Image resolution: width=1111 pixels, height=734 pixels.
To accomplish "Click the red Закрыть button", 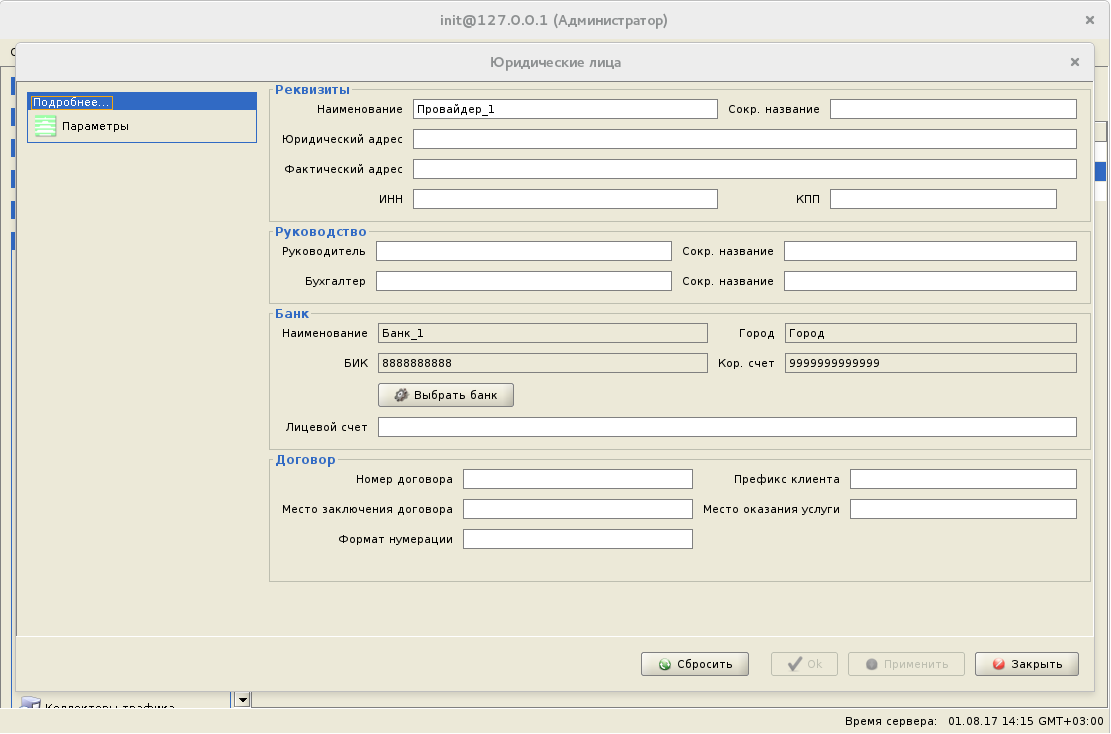I will click(x=1026, y=664).
